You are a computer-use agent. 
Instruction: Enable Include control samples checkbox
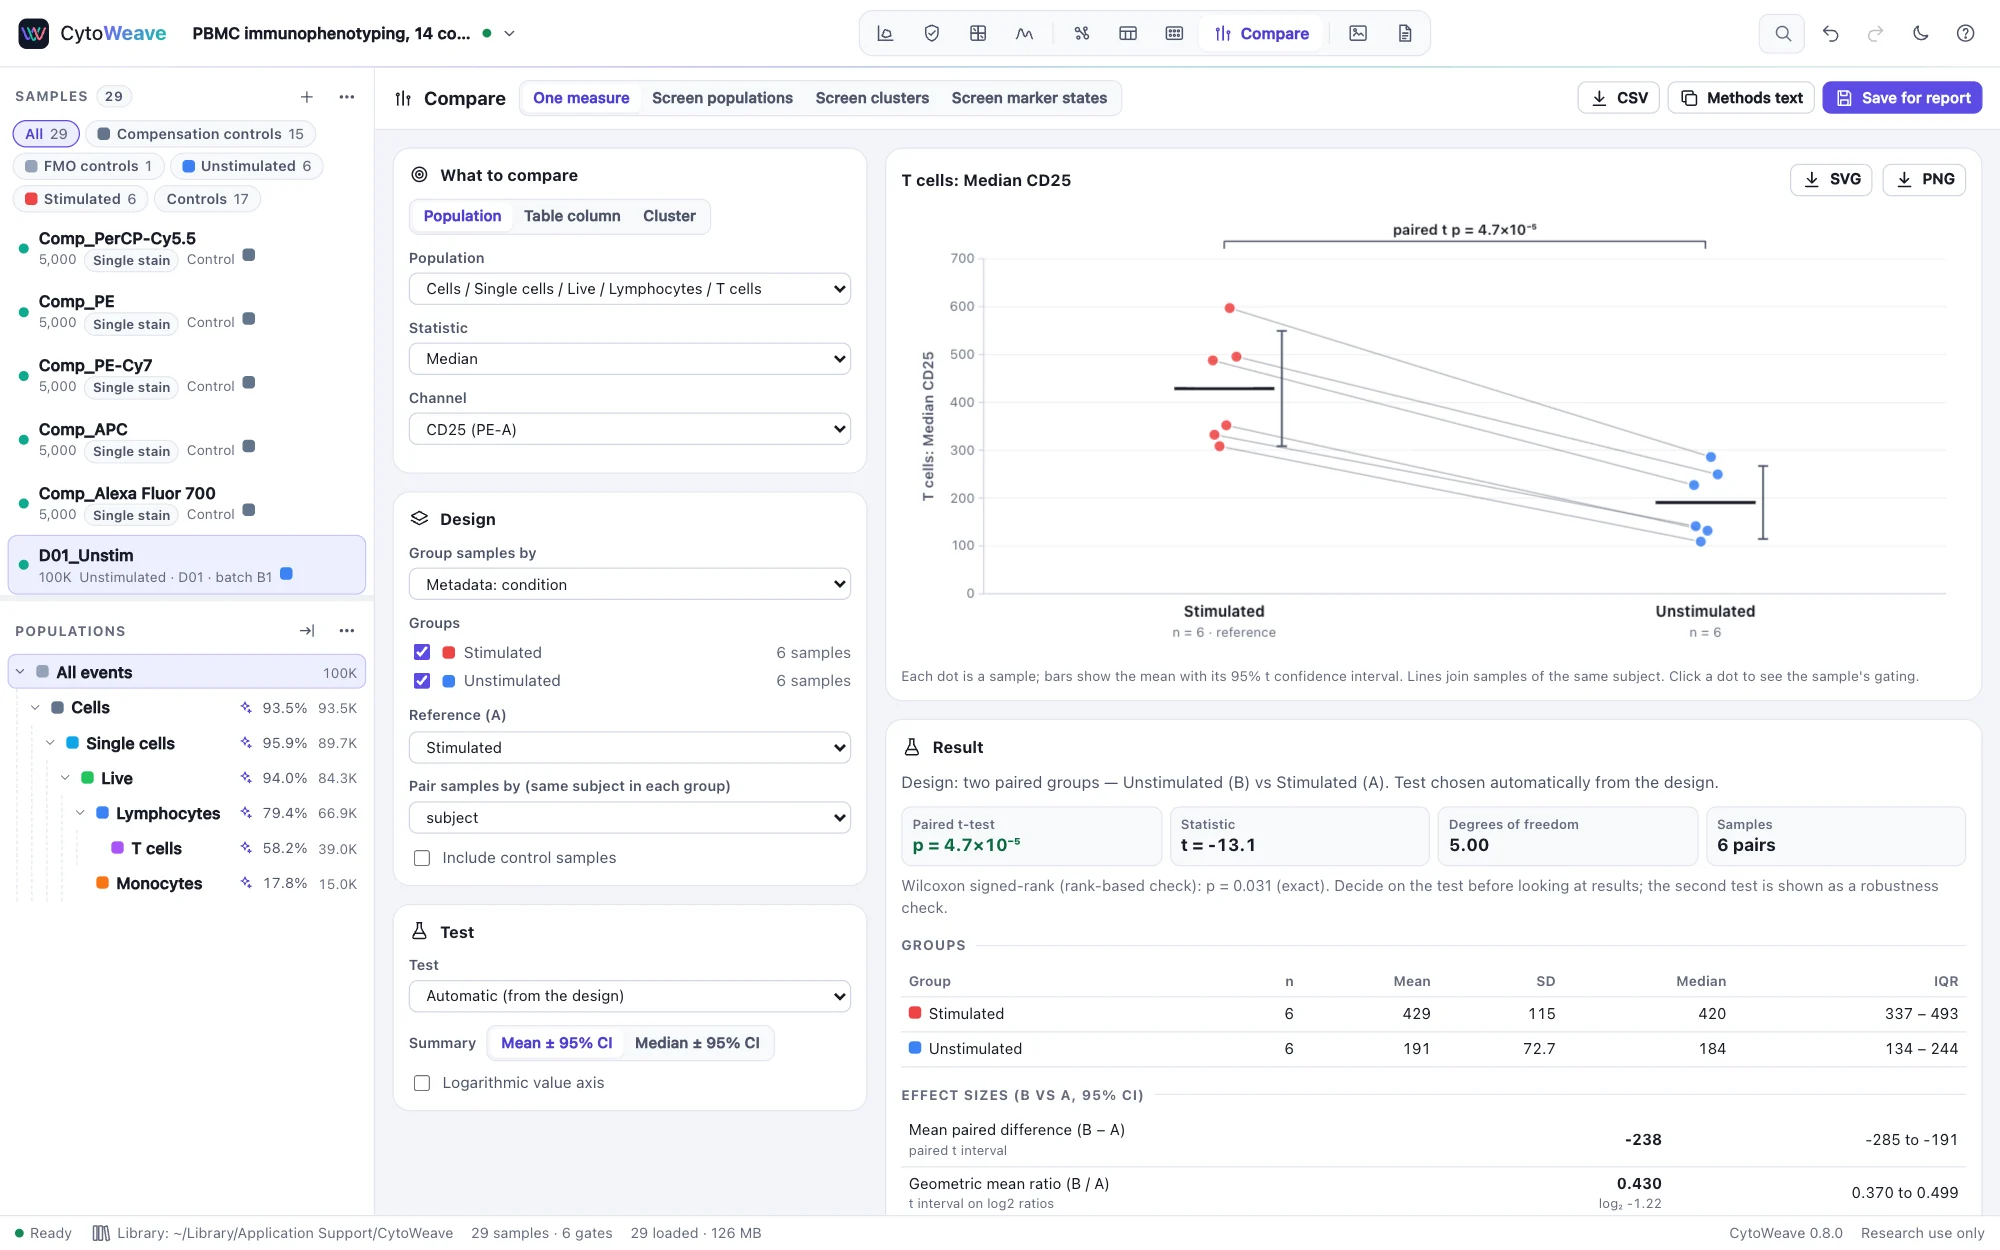[x=422, y=858]
